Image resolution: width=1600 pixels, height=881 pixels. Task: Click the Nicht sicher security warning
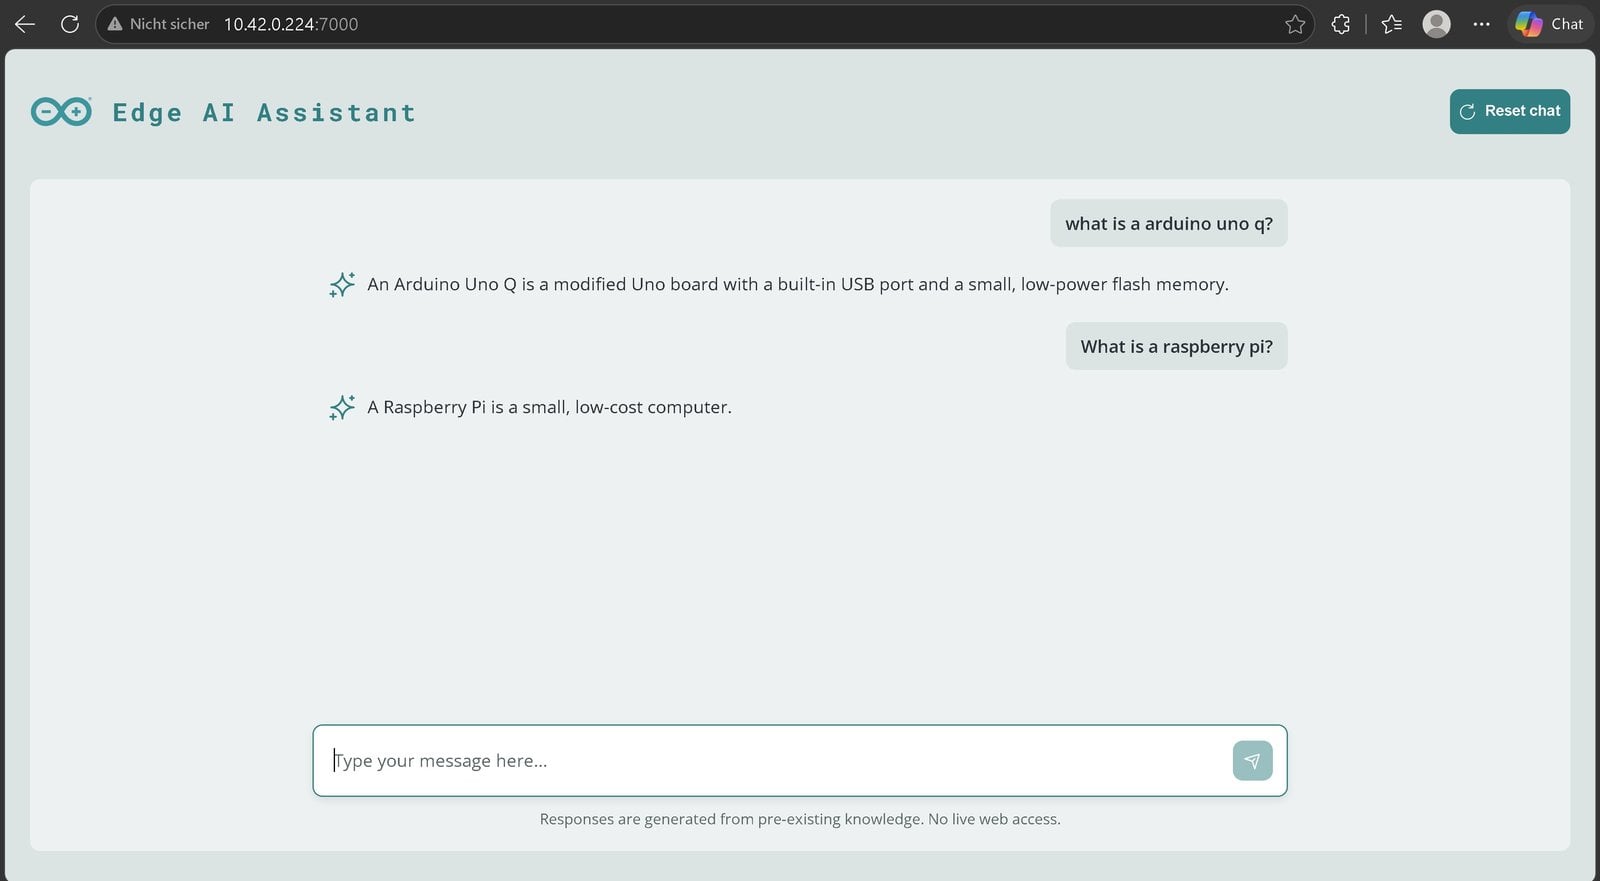[x=158, y=24]
